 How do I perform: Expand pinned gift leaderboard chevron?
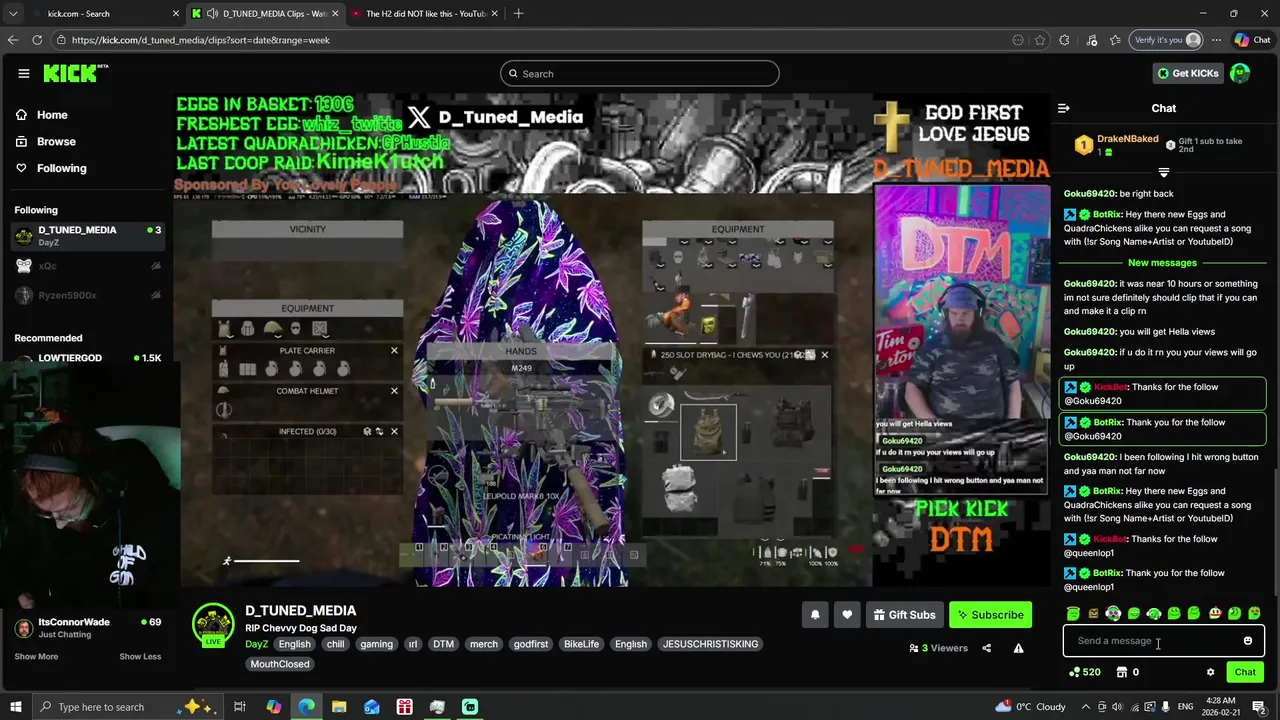1163,173
